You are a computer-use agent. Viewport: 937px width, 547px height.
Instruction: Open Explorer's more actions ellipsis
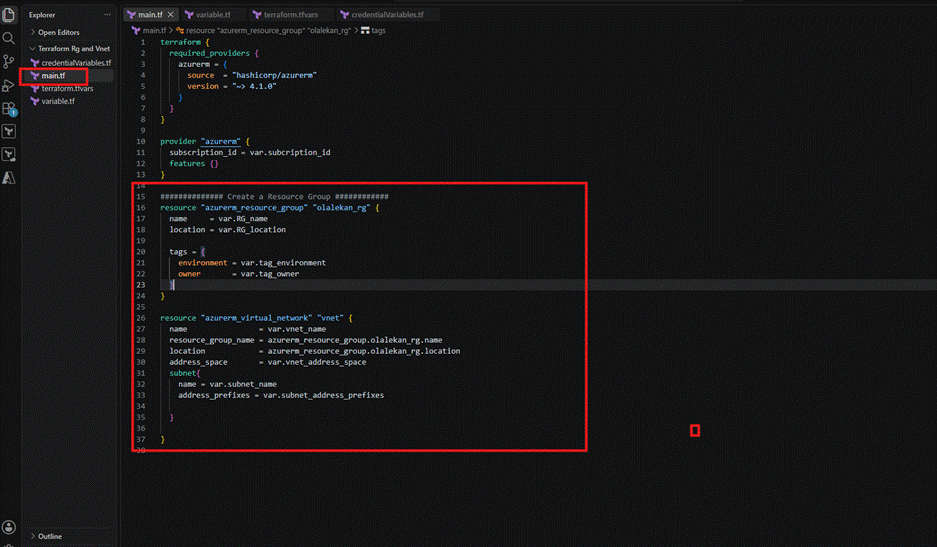(108, 15)
